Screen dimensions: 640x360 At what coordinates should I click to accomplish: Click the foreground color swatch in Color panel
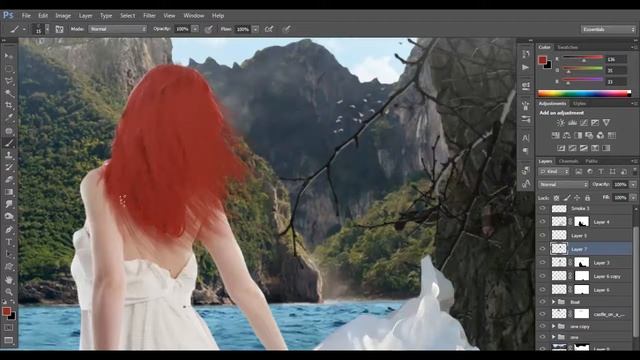[542, 60]
